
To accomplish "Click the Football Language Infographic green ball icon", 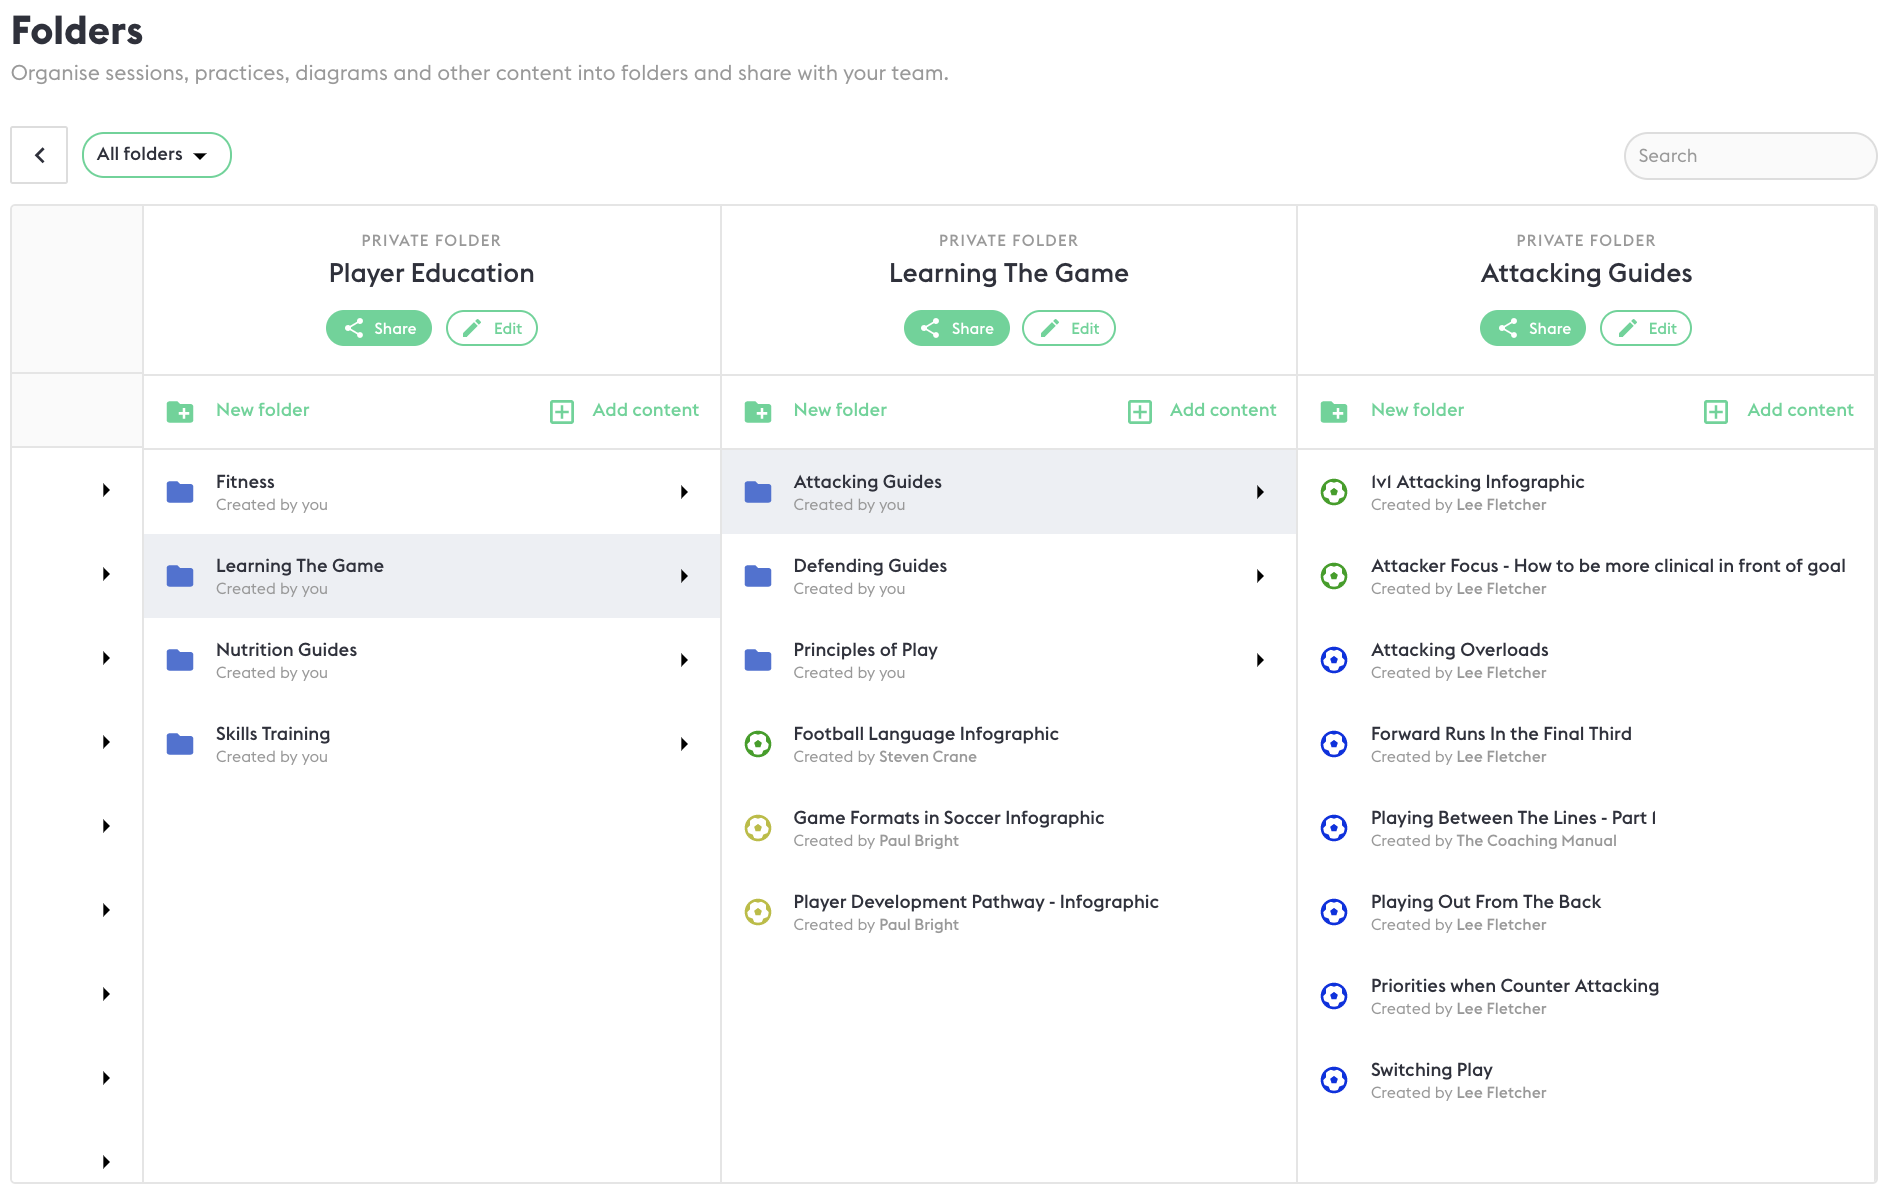I will (758, 744).
